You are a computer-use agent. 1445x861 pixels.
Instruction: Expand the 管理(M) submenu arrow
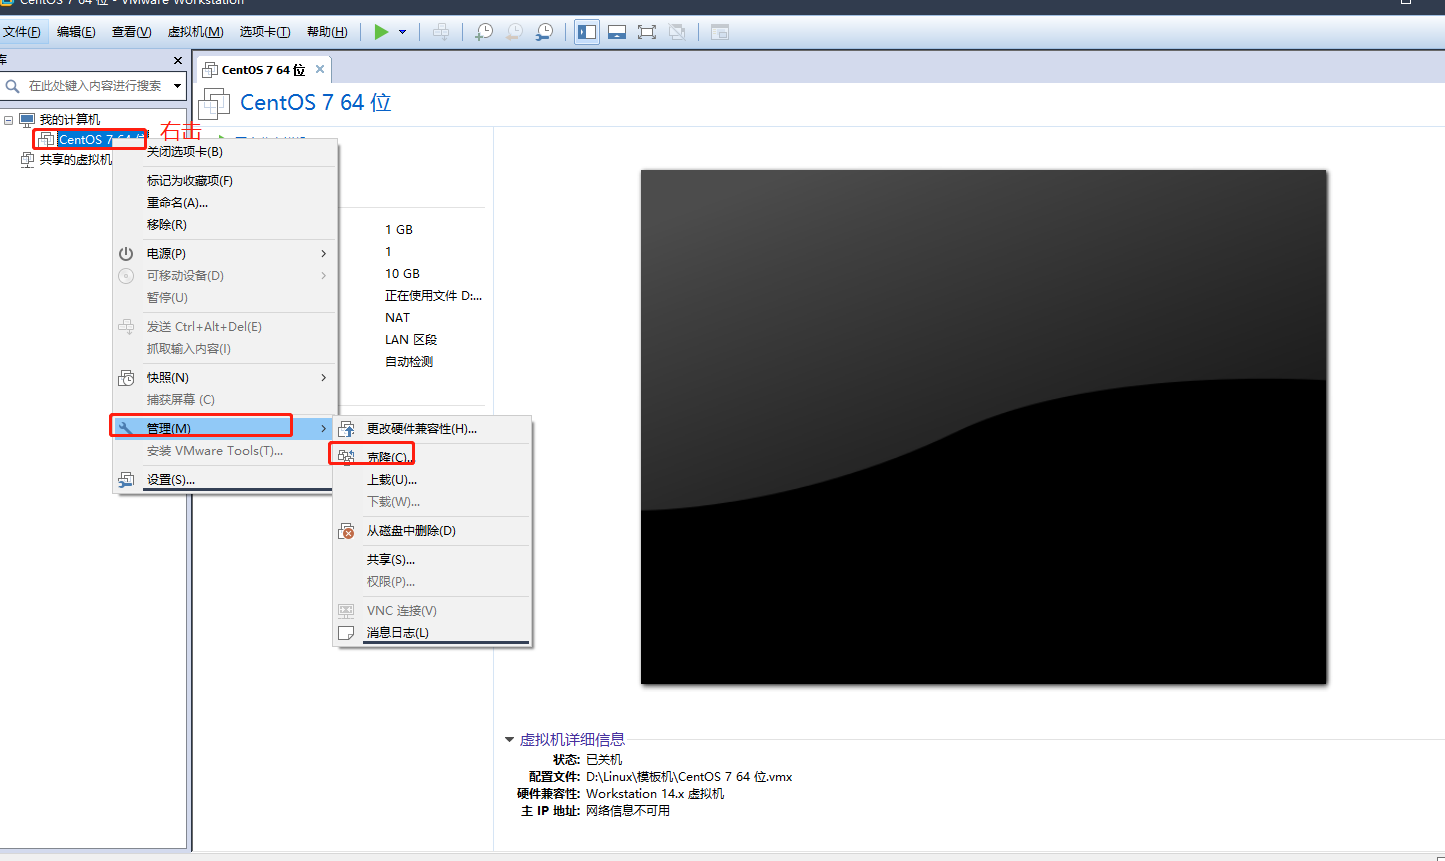[x=323, y=428]
